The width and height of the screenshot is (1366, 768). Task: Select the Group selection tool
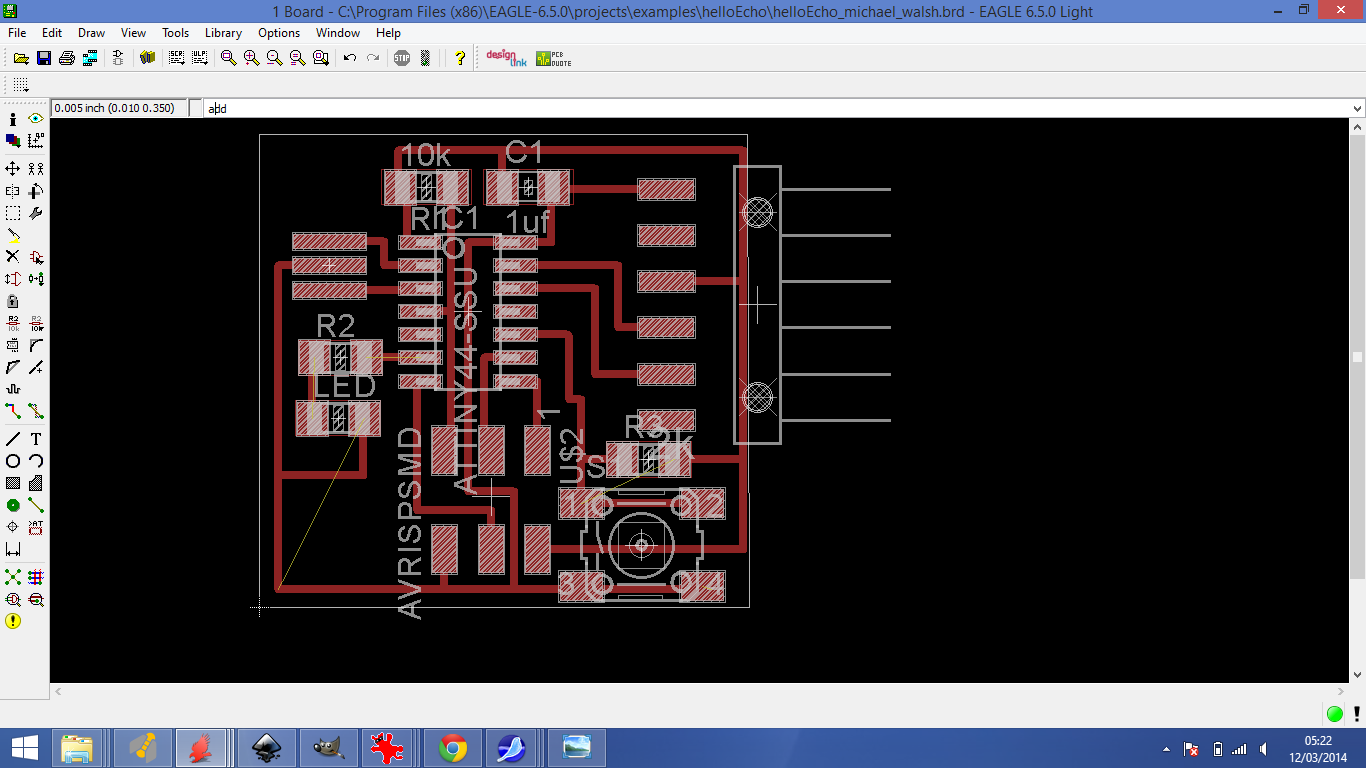pyautogui.click(x=13, y=213)
